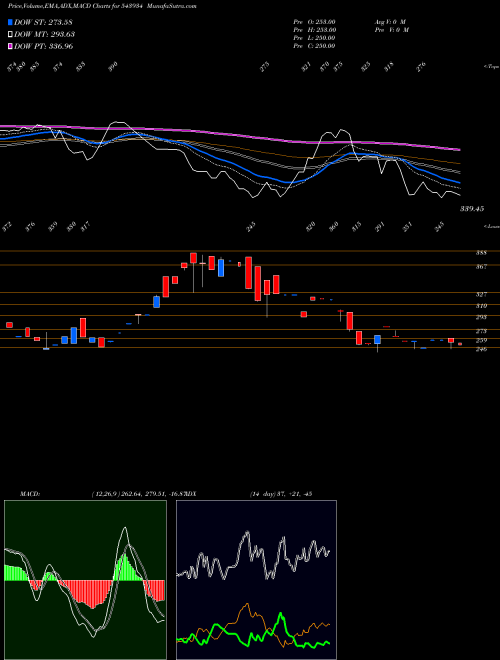This screenshot has height=660, width=500.
Task: Click the 273 price level label
Action: (x=481, y=332)
